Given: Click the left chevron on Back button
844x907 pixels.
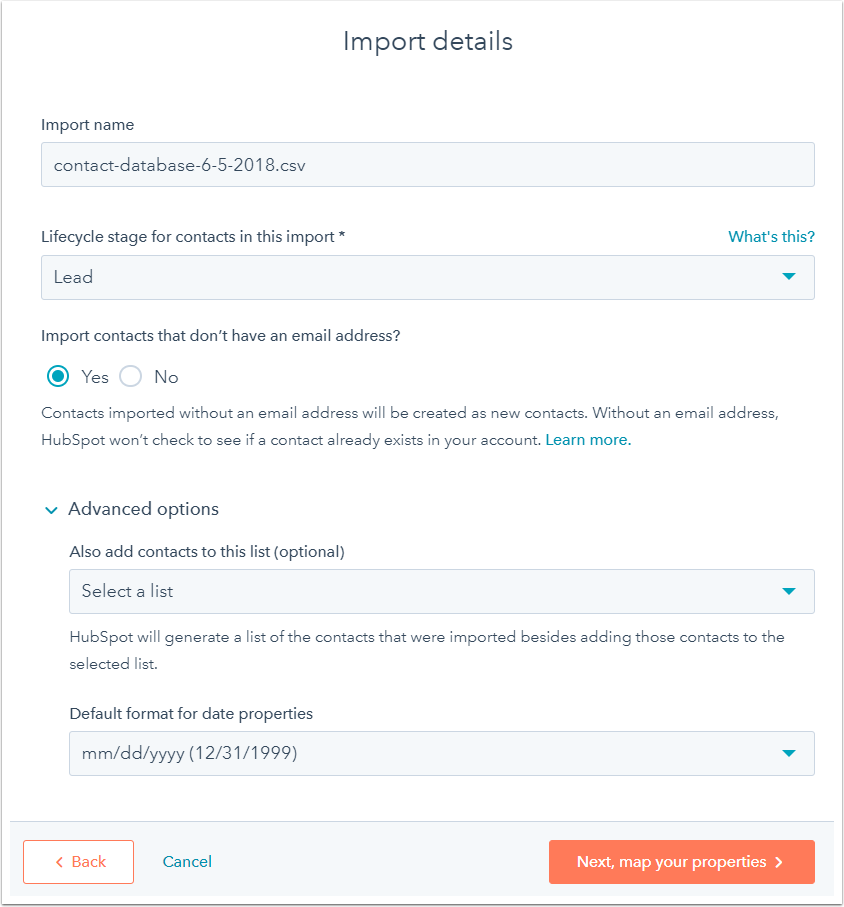Looking at the screenshot, I should (59, 862).
